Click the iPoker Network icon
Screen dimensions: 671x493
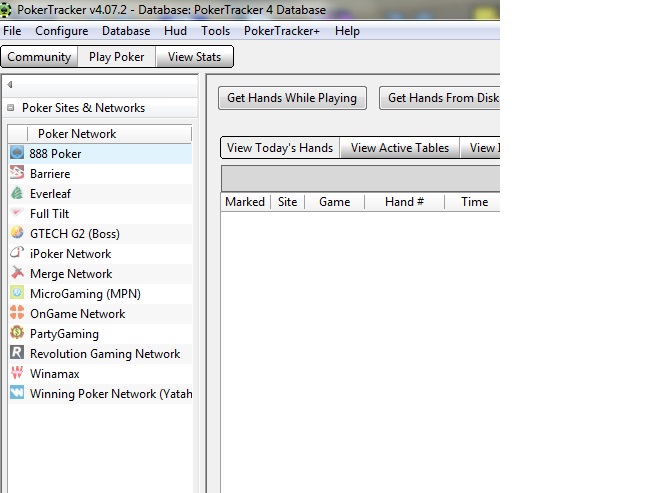[17, 252]
